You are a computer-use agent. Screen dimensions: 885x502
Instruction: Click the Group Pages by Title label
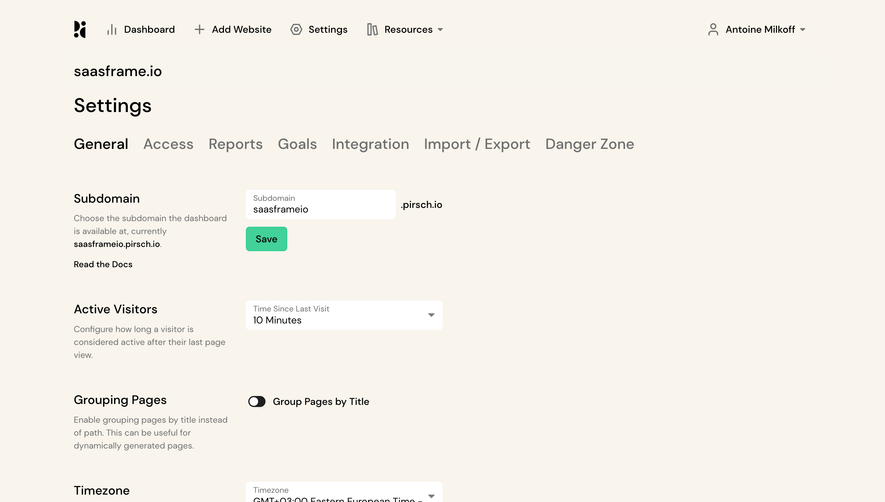click(x=321, y=401)
